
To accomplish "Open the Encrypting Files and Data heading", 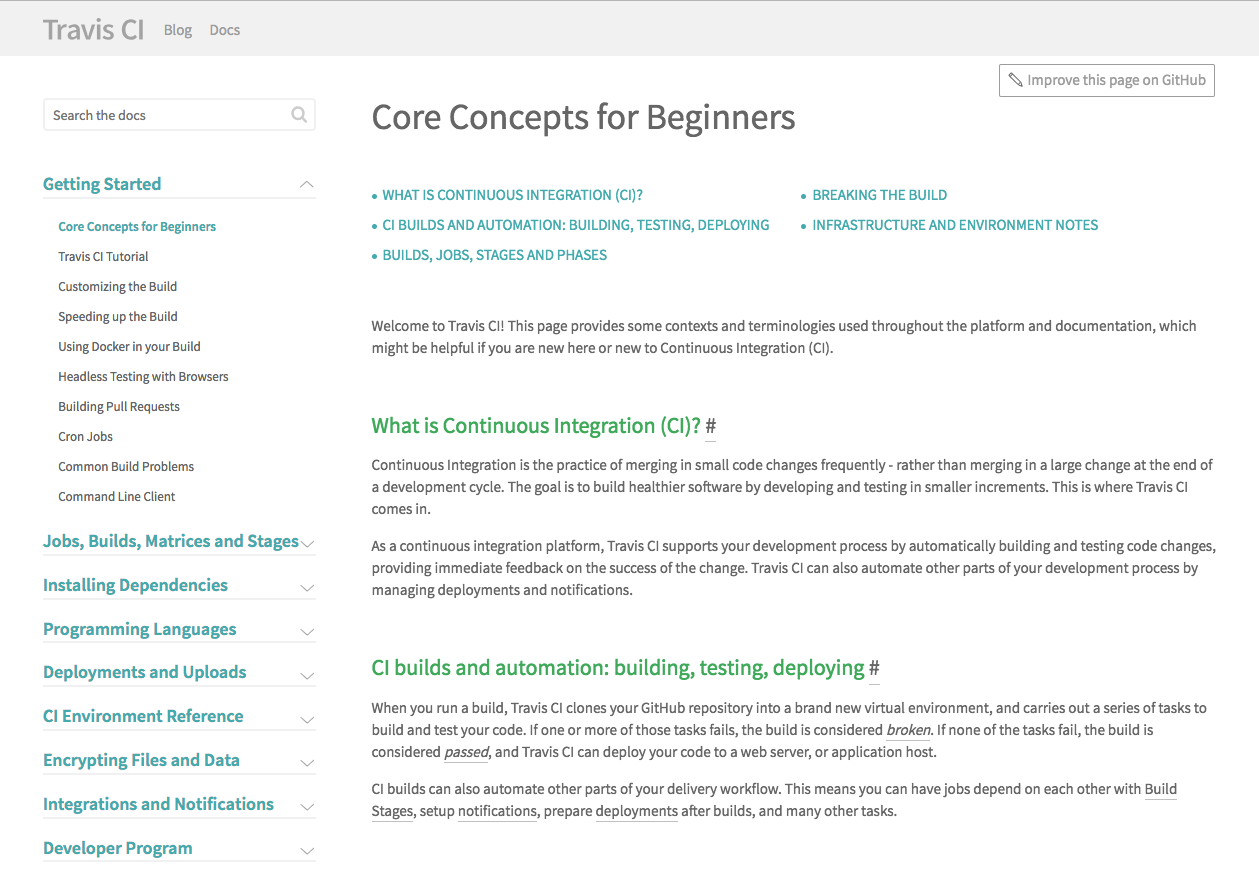I will [141, 760].
